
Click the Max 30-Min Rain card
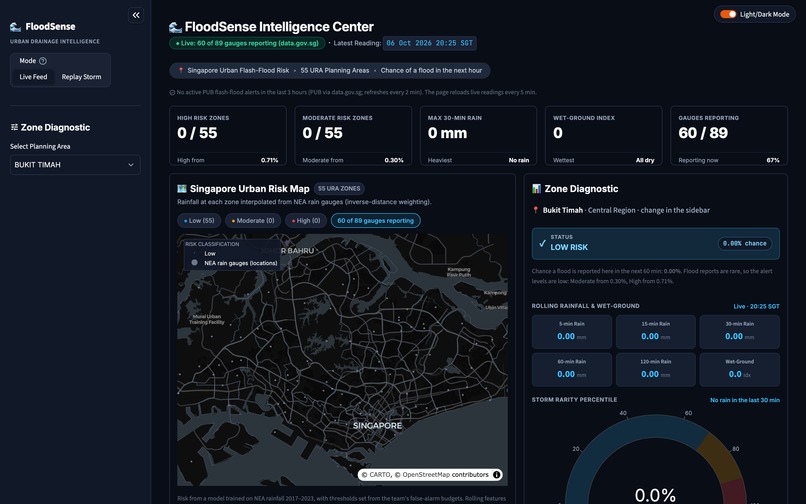coord(478,136)
